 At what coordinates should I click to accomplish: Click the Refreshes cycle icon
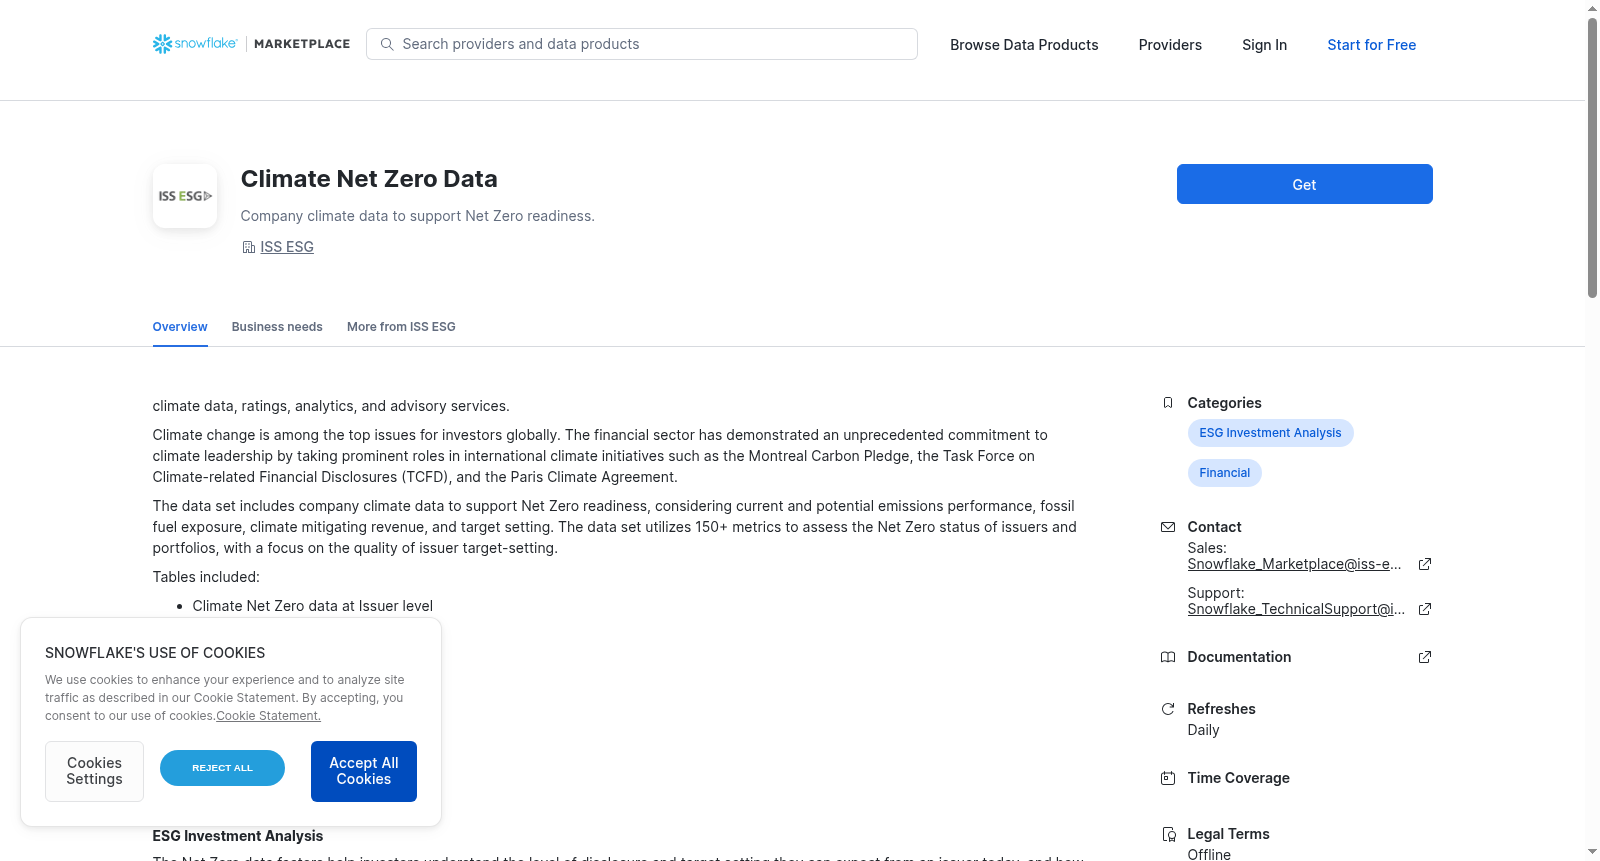point(1168,709)
